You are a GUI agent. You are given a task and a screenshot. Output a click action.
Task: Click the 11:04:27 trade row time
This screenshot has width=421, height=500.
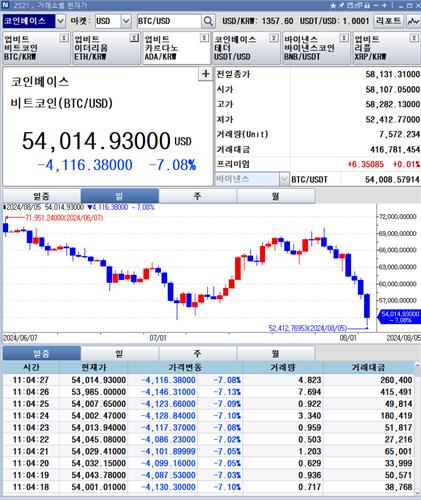point(31,380)
